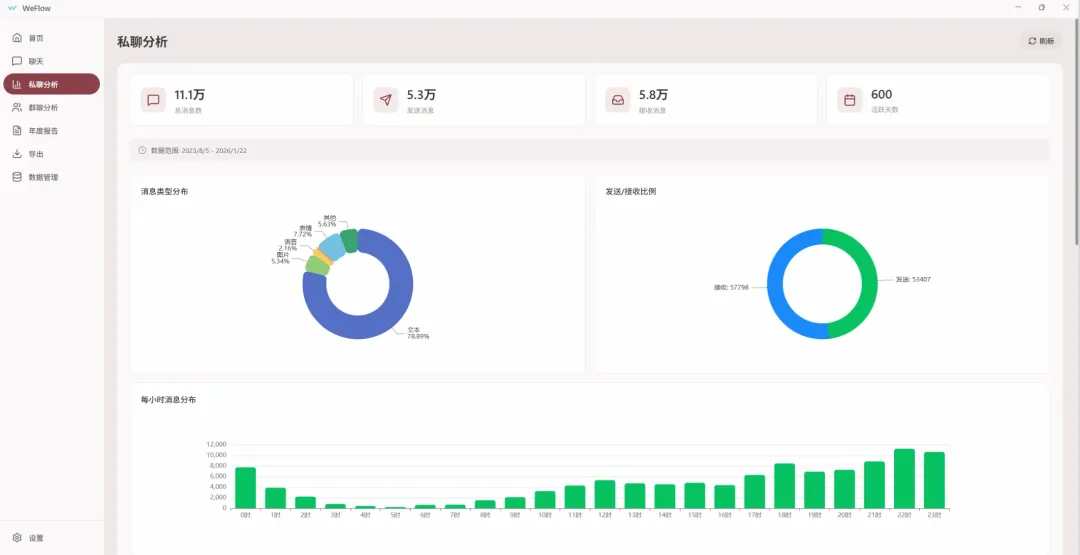The width and height of the screenshot is (1080, 555).
Task: Click the 数据范围 date range text
Action: [x=198, y=150]
